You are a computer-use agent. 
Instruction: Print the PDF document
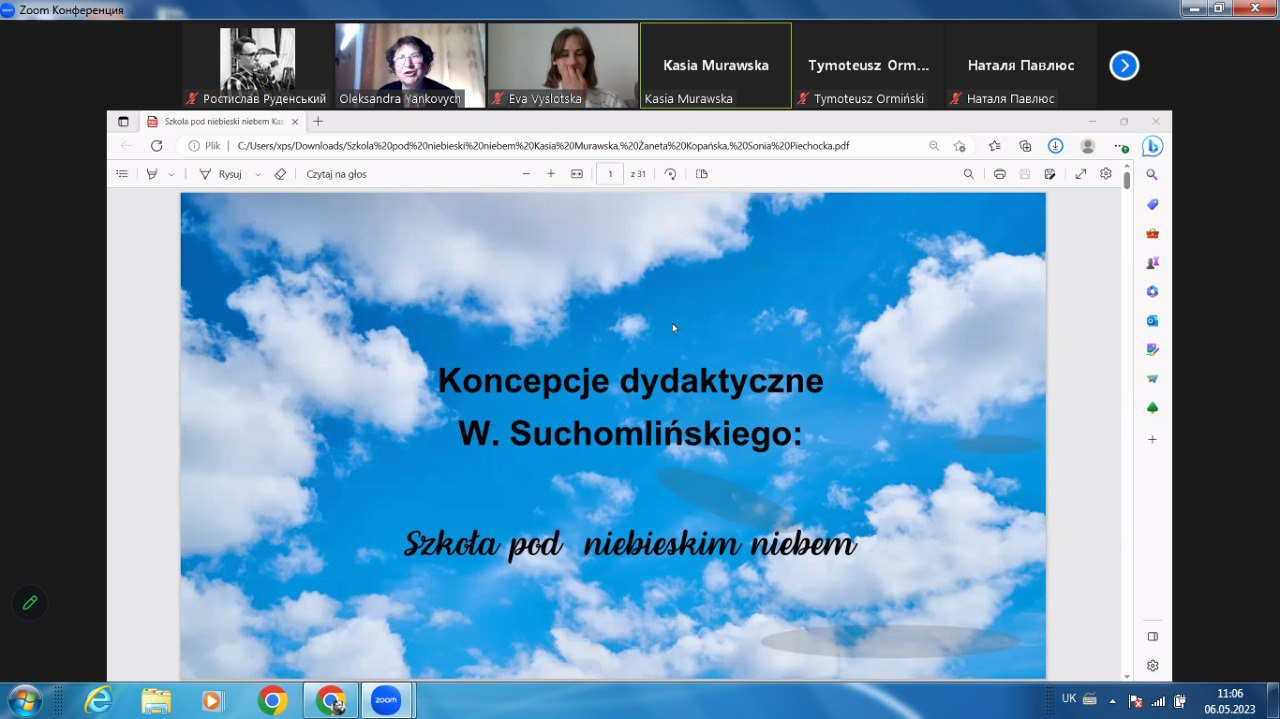click(x=999, y=174)
